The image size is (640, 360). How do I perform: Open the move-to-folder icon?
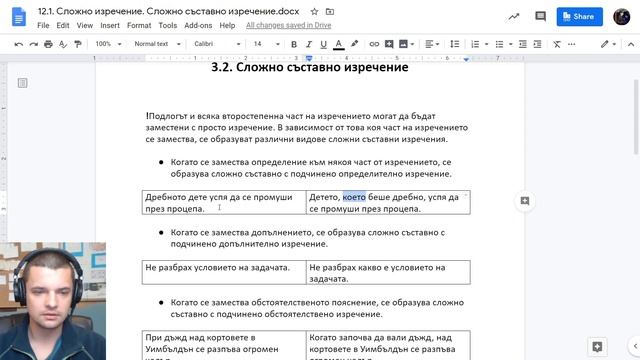coord(330,12)
